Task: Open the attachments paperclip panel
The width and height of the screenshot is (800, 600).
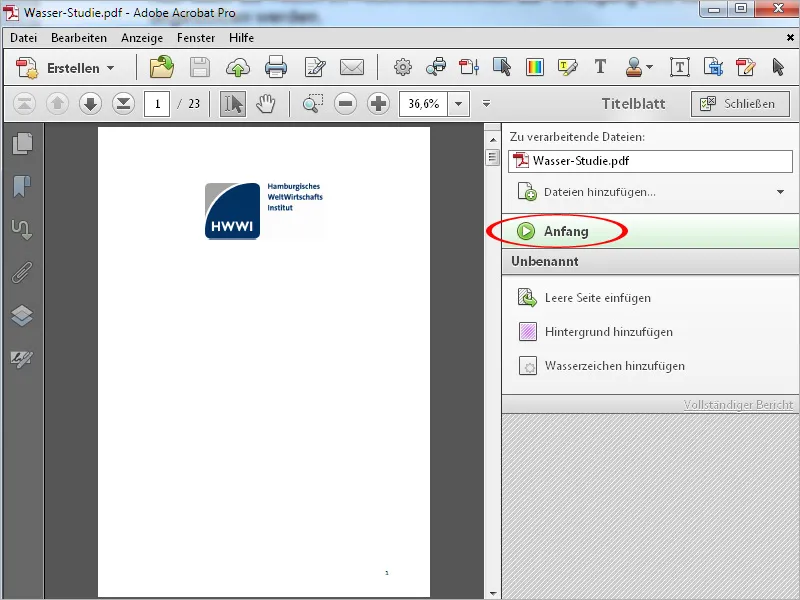Action: pyautogui.click(x=22, y=272)
